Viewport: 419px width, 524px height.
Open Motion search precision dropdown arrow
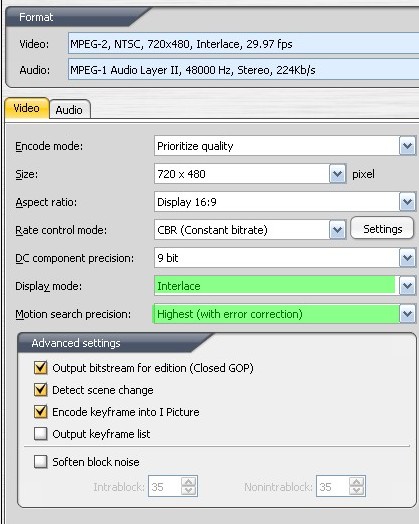(x=407, y=314)
